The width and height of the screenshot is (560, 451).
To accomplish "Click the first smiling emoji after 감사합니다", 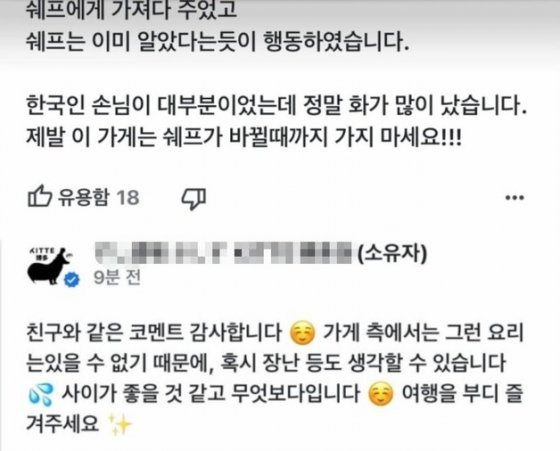I will tap(303, 332).
